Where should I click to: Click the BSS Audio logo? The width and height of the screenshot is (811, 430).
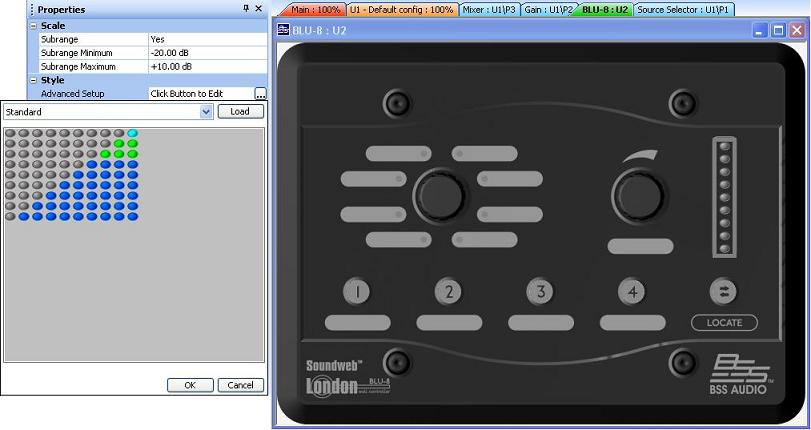click(x=739, y=376)
